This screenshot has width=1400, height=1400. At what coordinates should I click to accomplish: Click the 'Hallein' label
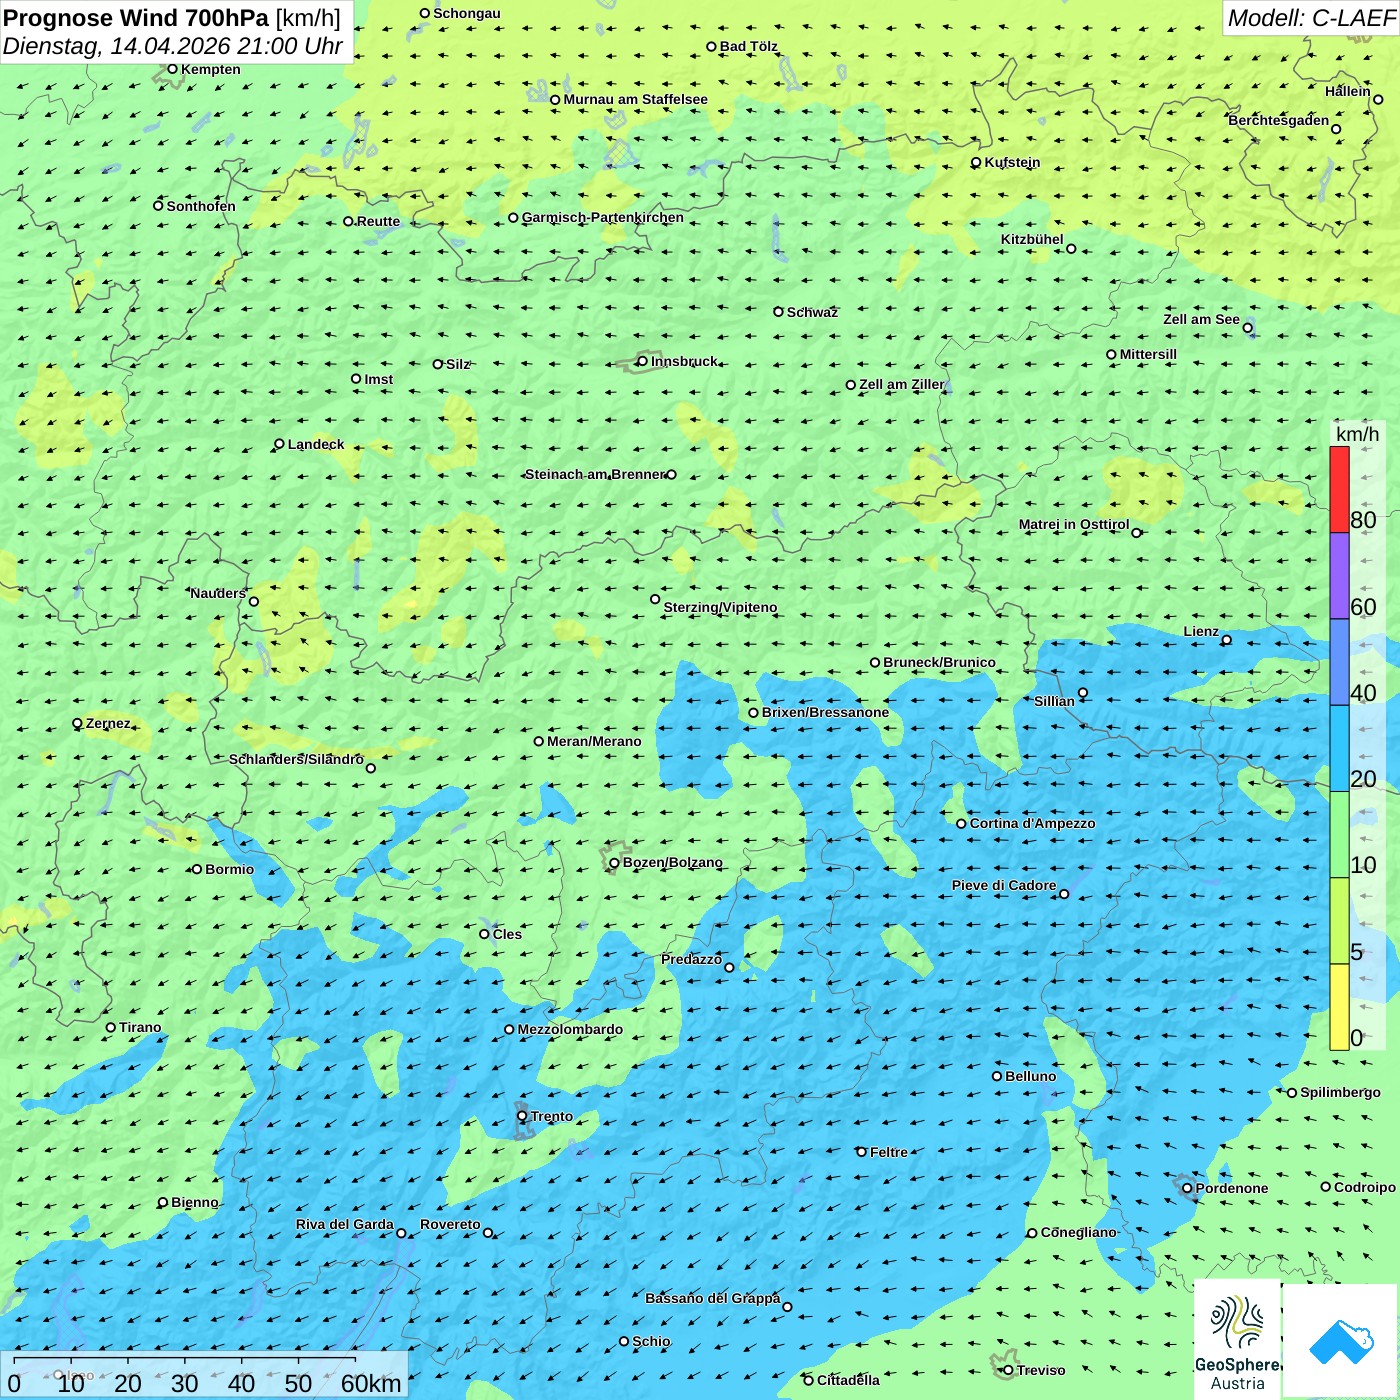tap(1348, 91)
